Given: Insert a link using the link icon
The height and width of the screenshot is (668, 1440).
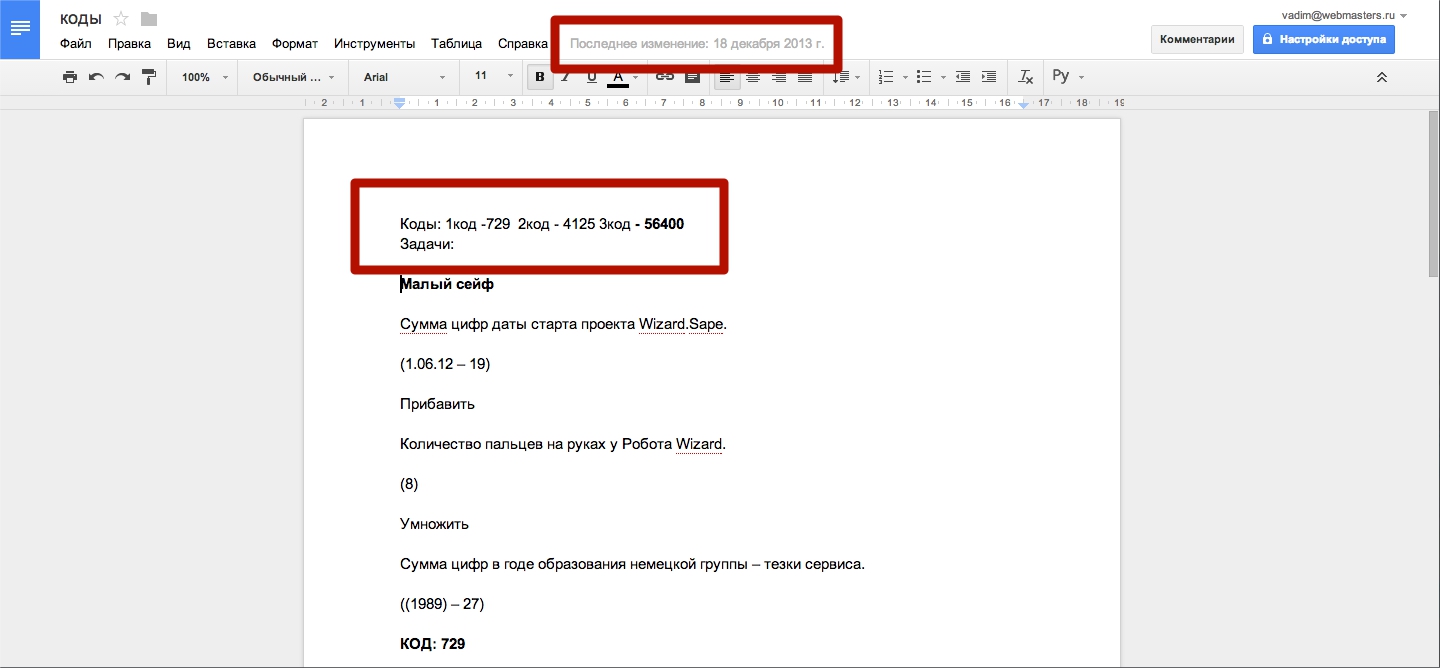Looking at the screenshot, I should pos(665,77).
